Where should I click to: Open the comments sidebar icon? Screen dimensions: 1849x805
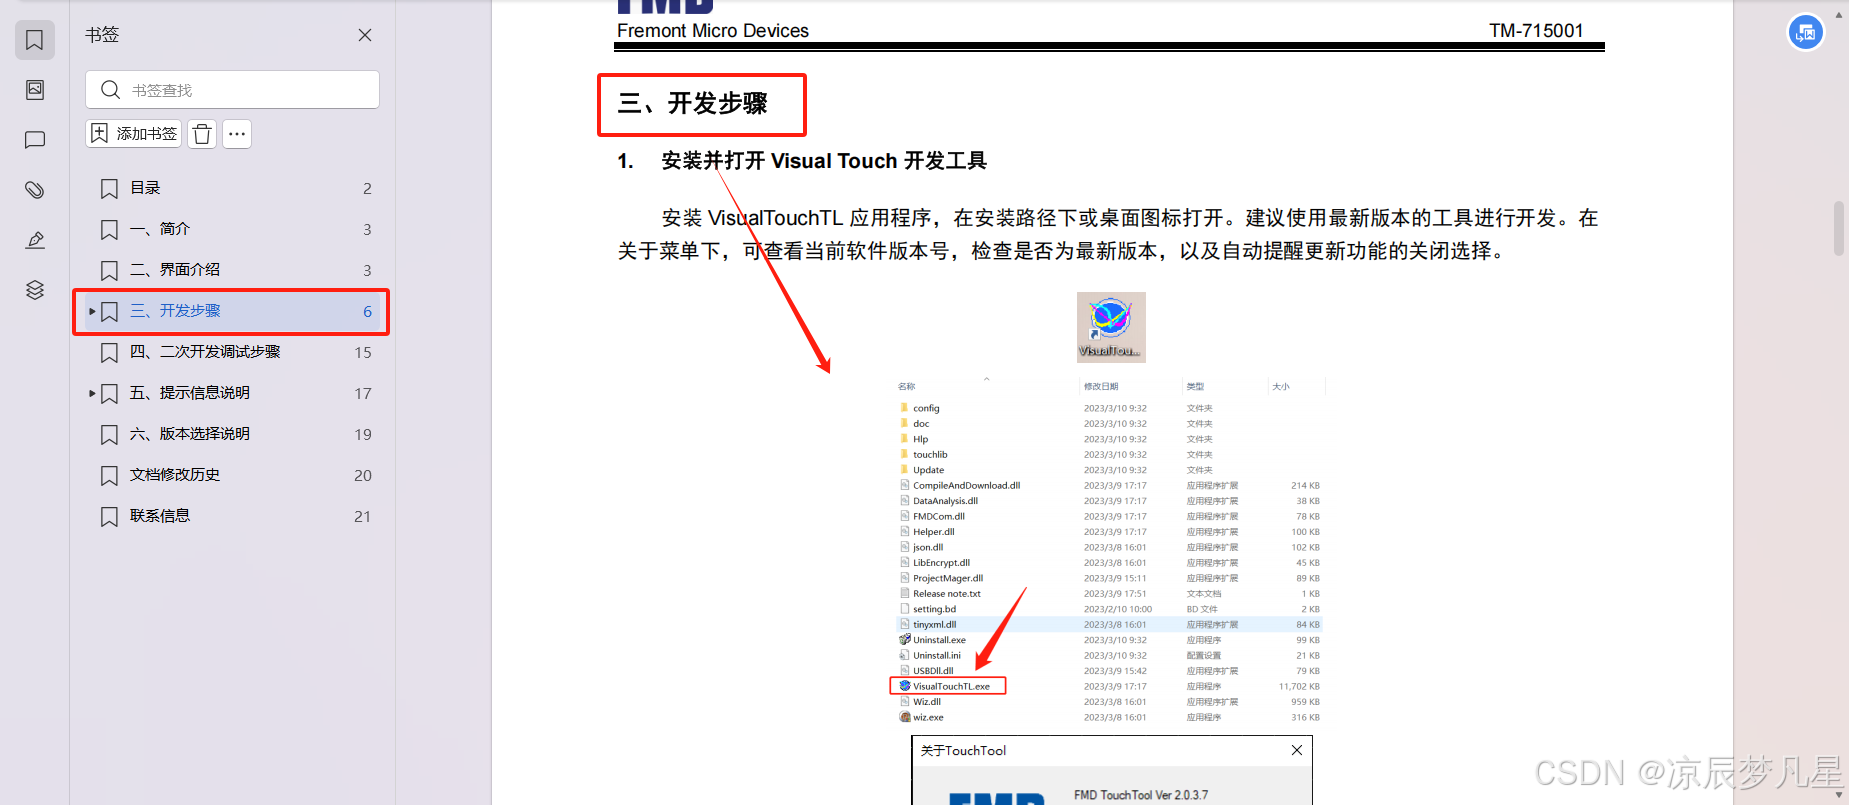[x=35, y=140]
